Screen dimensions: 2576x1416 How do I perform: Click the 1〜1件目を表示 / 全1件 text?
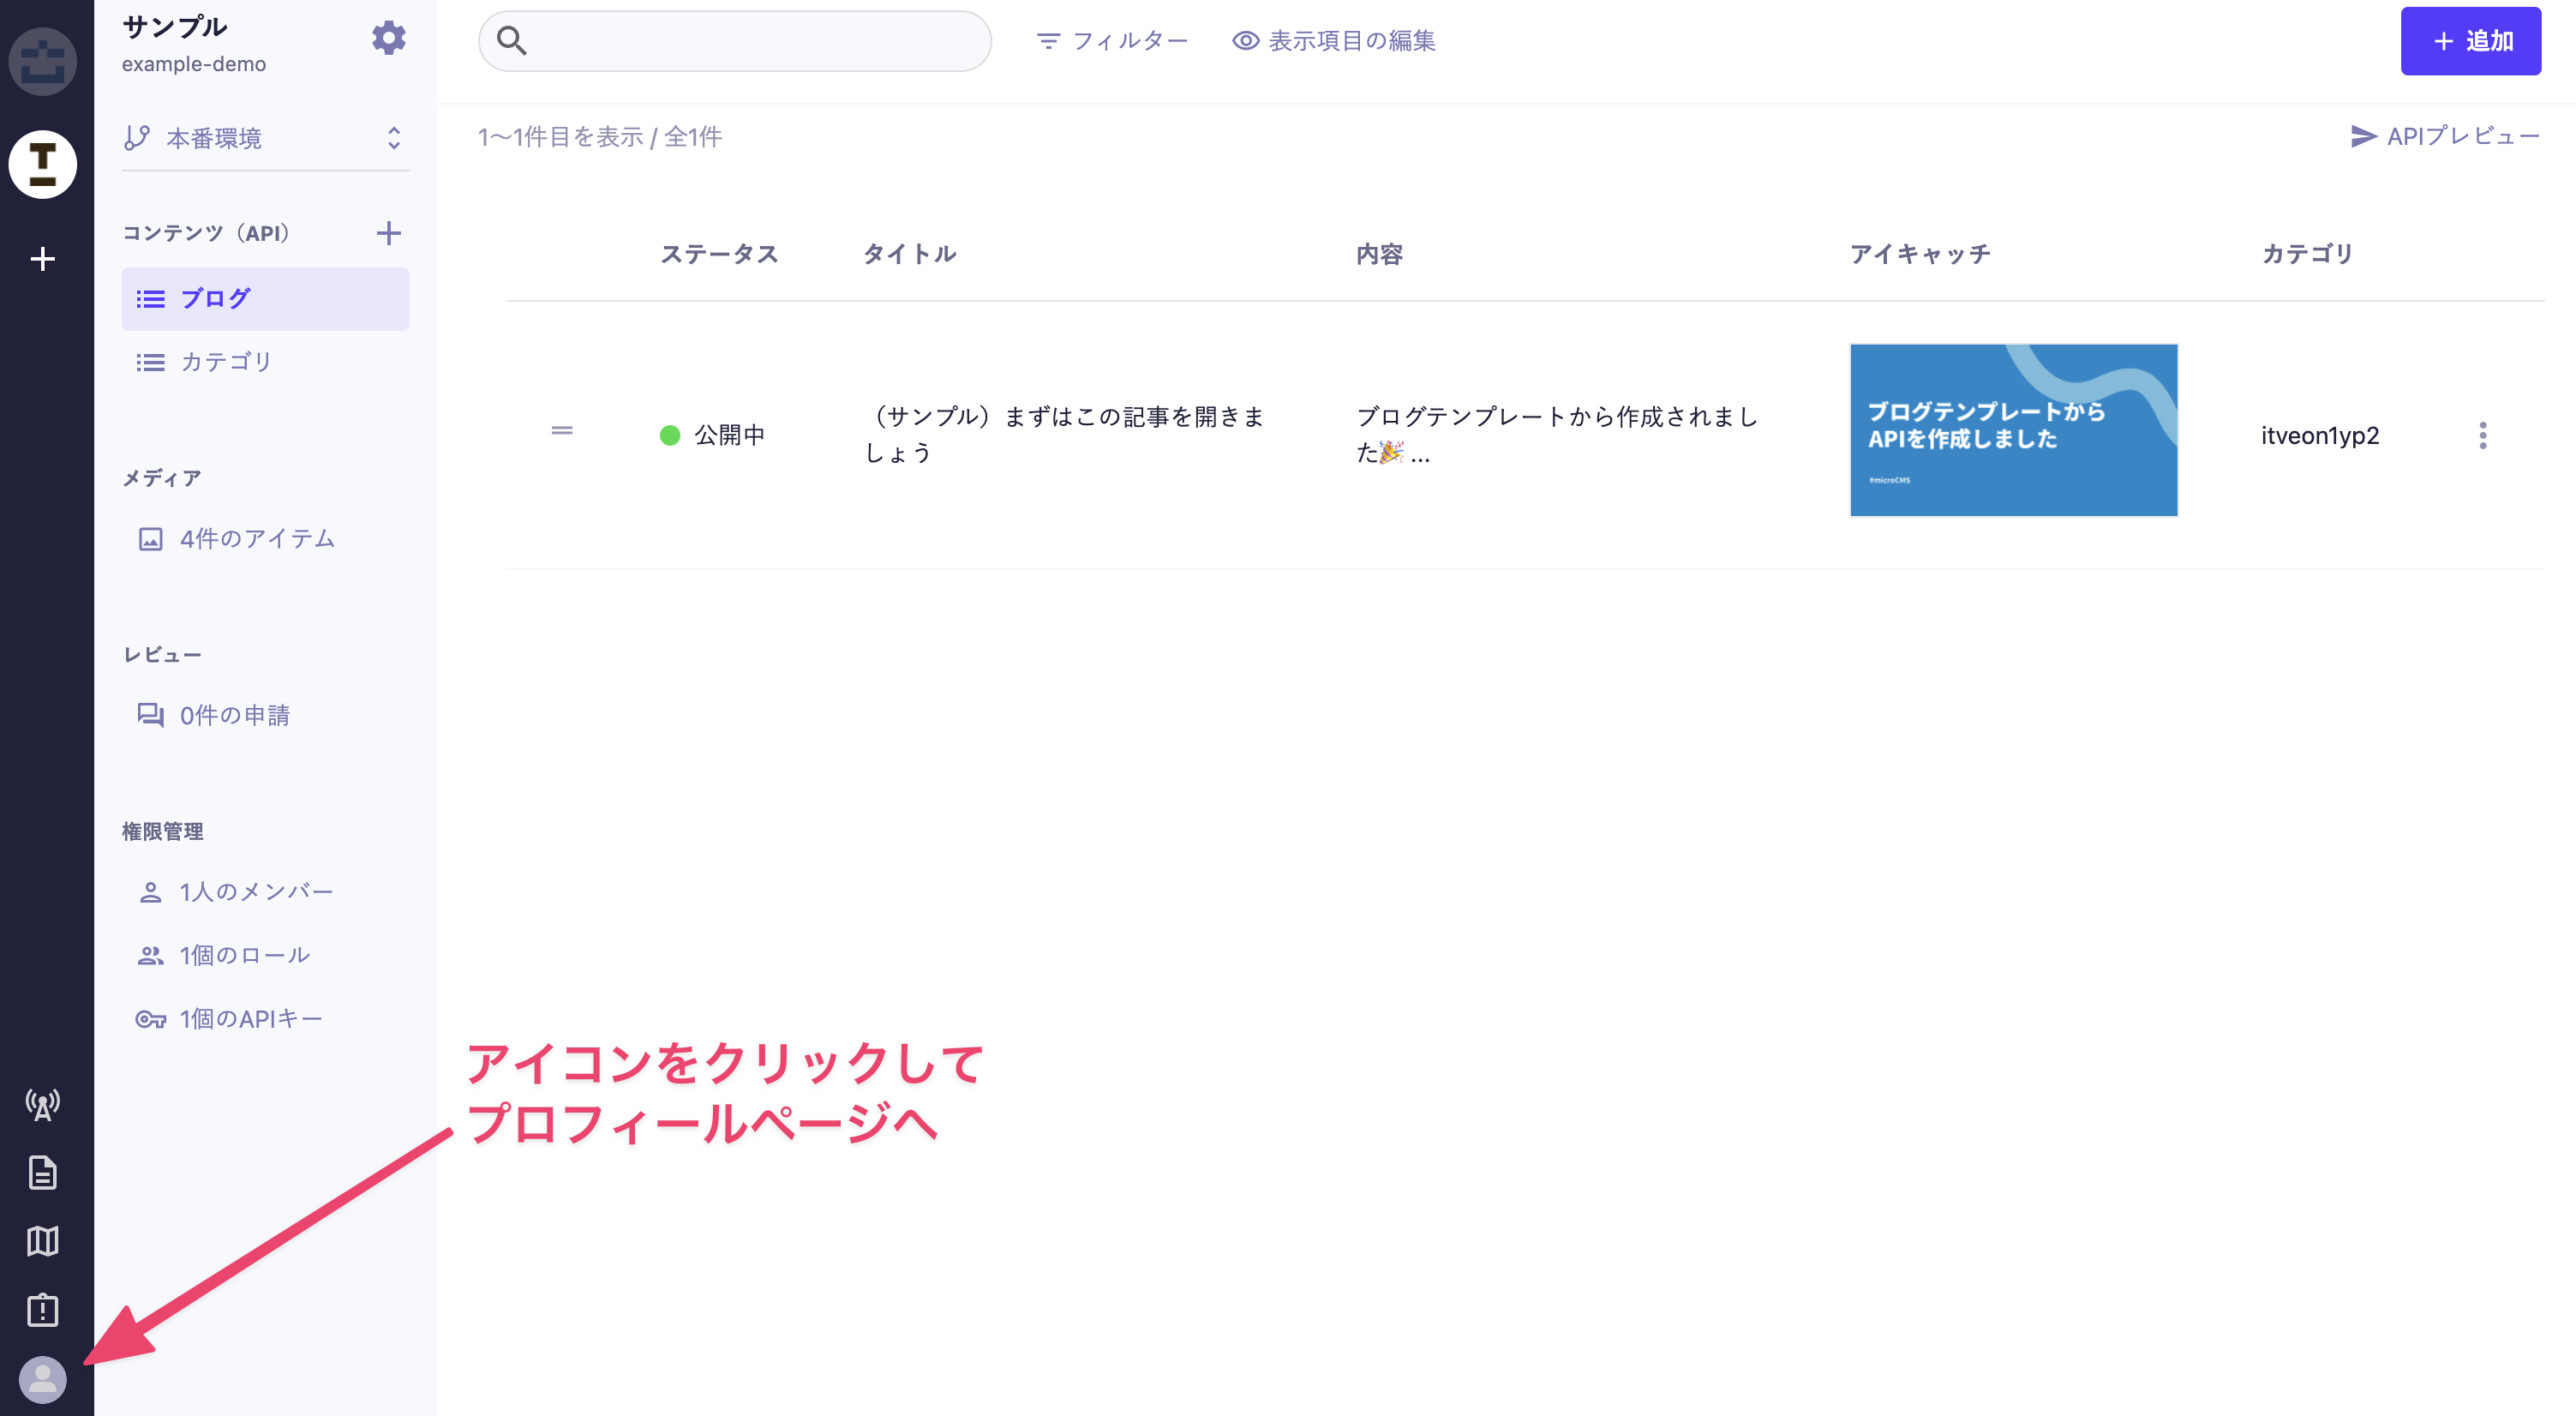(600, 137)
